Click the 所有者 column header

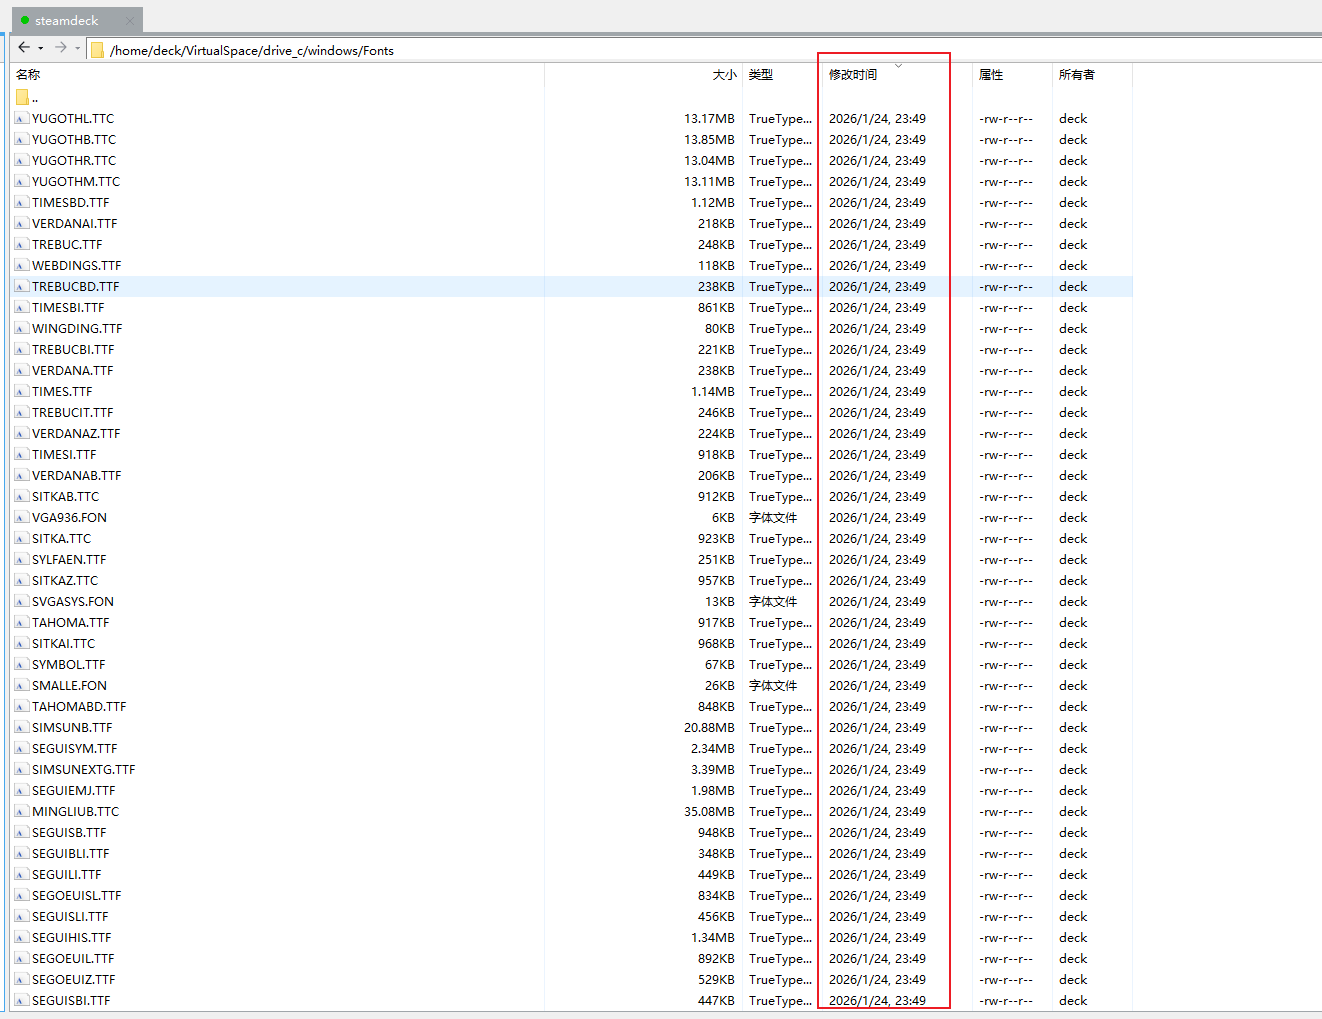click(x=1076, y=74)
